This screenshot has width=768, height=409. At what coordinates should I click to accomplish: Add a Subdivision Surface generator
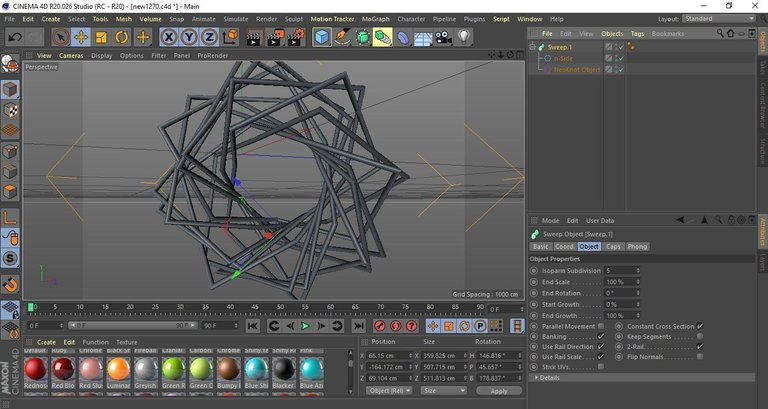362,37
